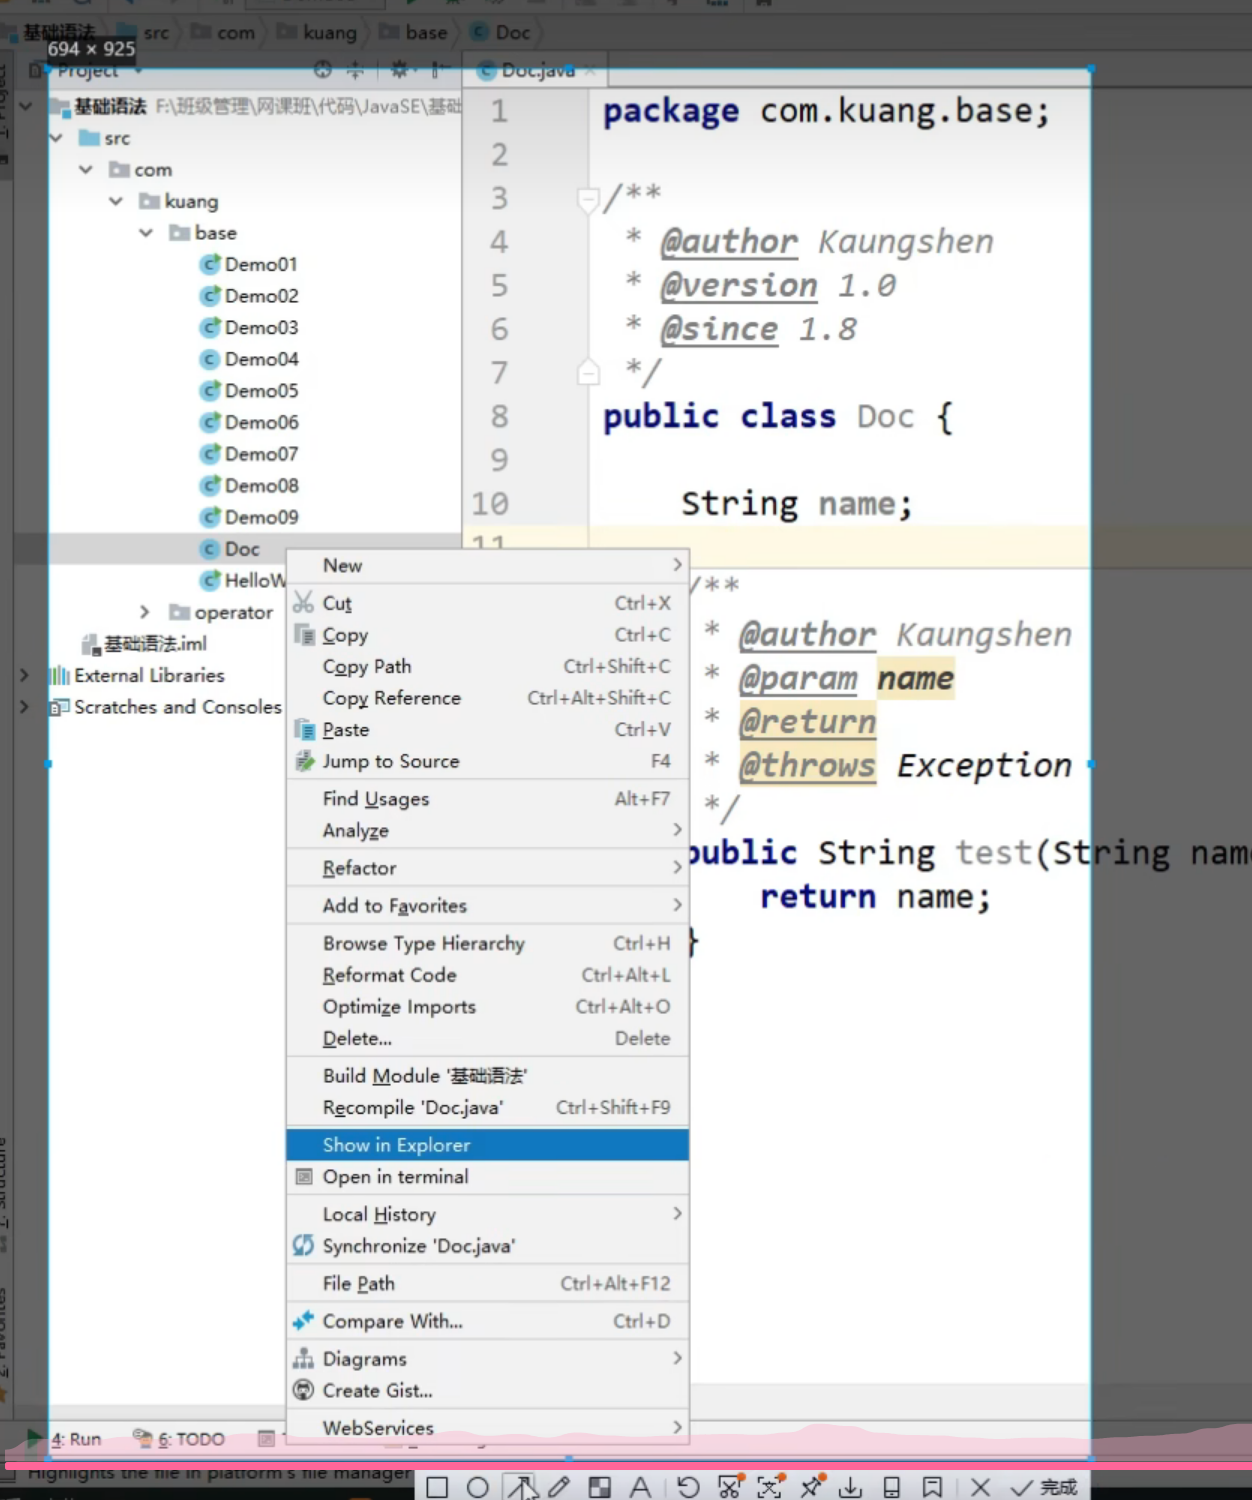Image resolution: width=1252 pixels, height=1500 pixels.
Task: Open New submenu in context menu
Action: [x=488, y=566]
